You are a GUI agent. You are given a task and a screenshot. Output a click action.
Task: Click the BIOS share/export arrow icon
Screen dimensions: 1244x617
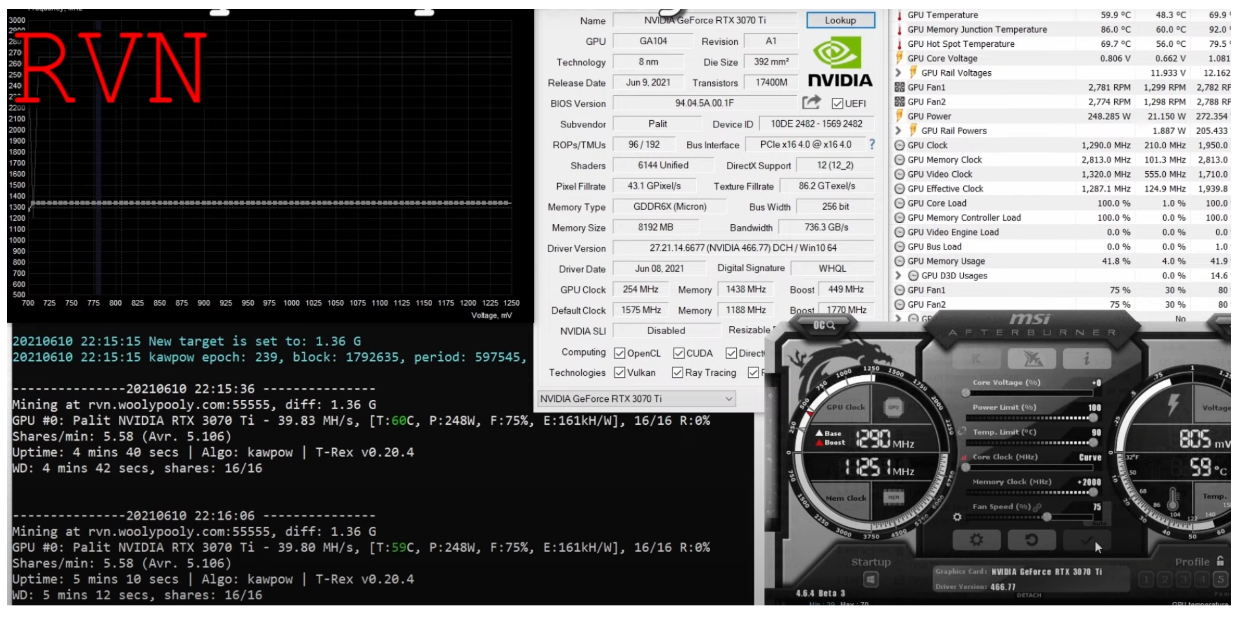pyautogui.click(x=811, y=103)
